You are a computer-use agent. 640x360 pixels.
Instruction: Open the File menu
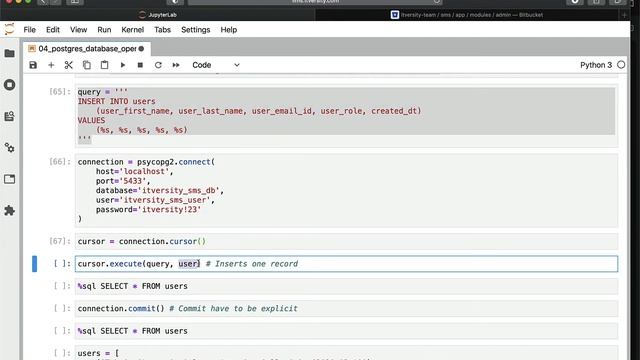[29, 30]
